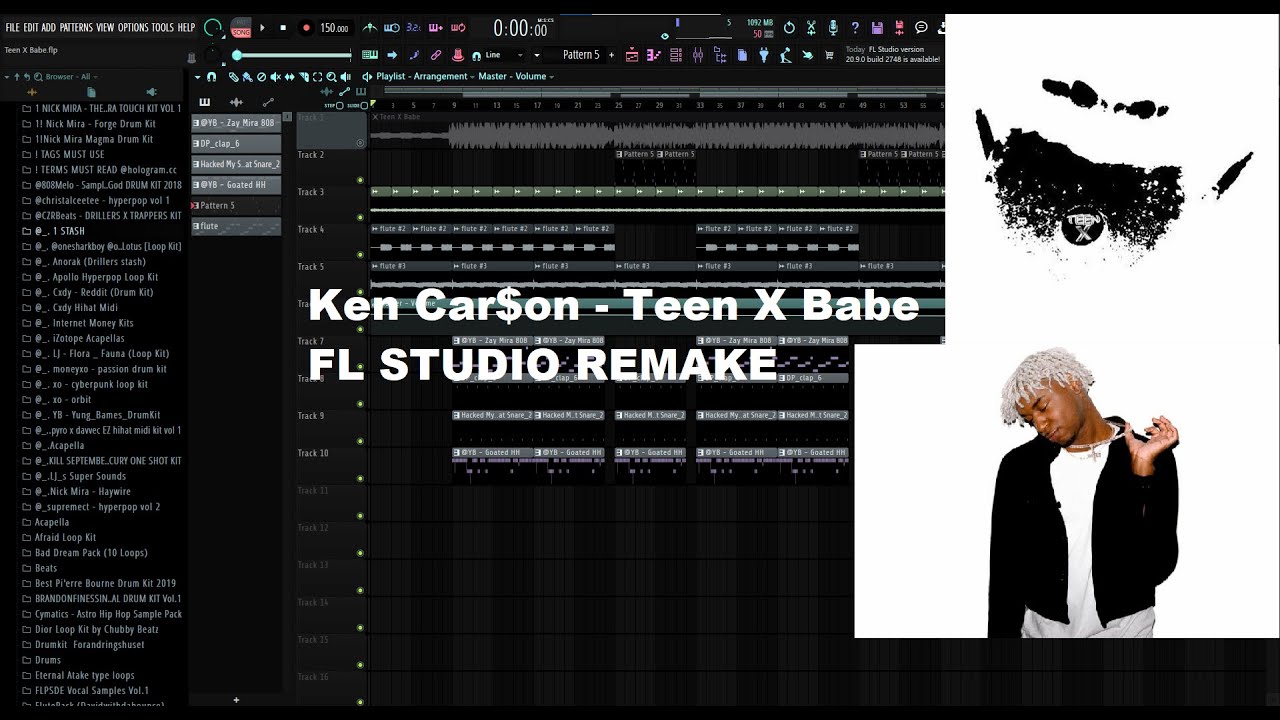Screen dimensions: 1280x720
Task: Open the plugin picker plug icon
Action: [764, 55]
